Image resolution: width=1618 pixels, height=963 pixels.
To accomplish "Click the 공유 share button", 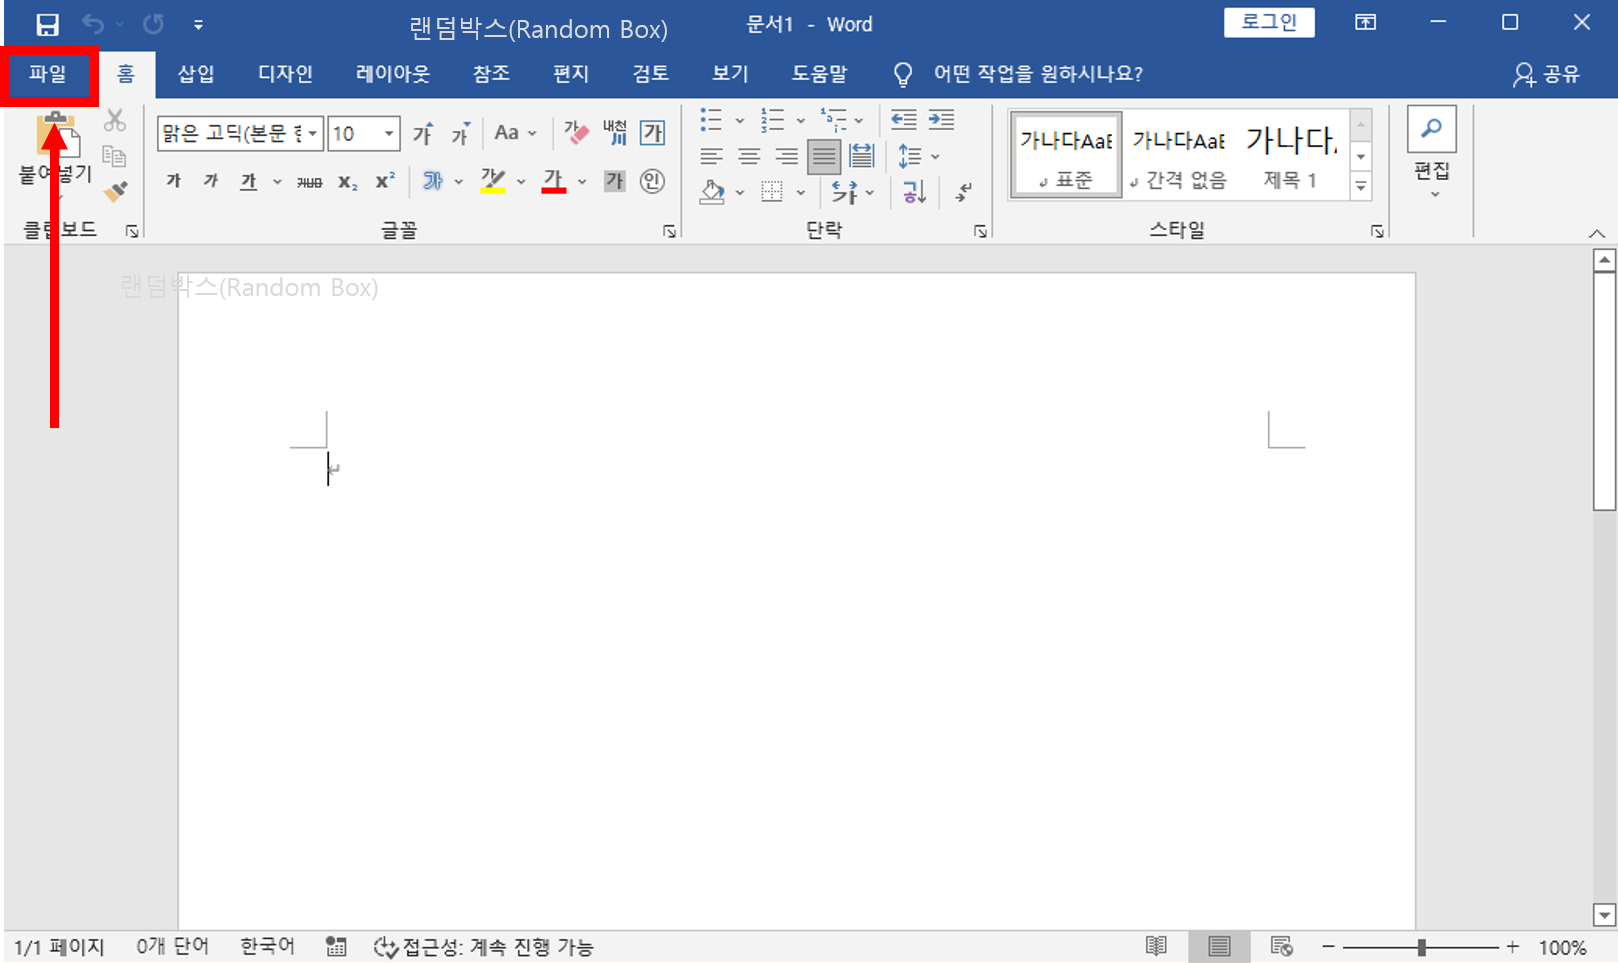I will point(1546,74).
